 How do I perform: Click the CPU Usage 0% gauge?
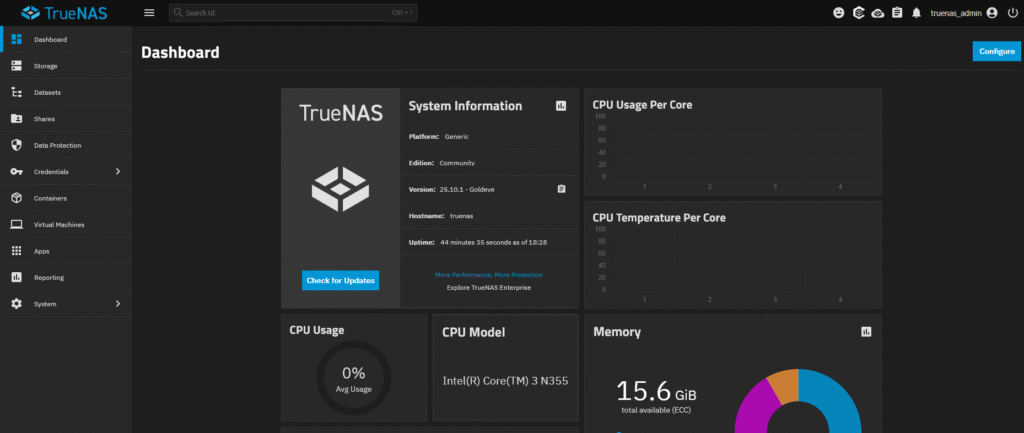coord(353,377)
